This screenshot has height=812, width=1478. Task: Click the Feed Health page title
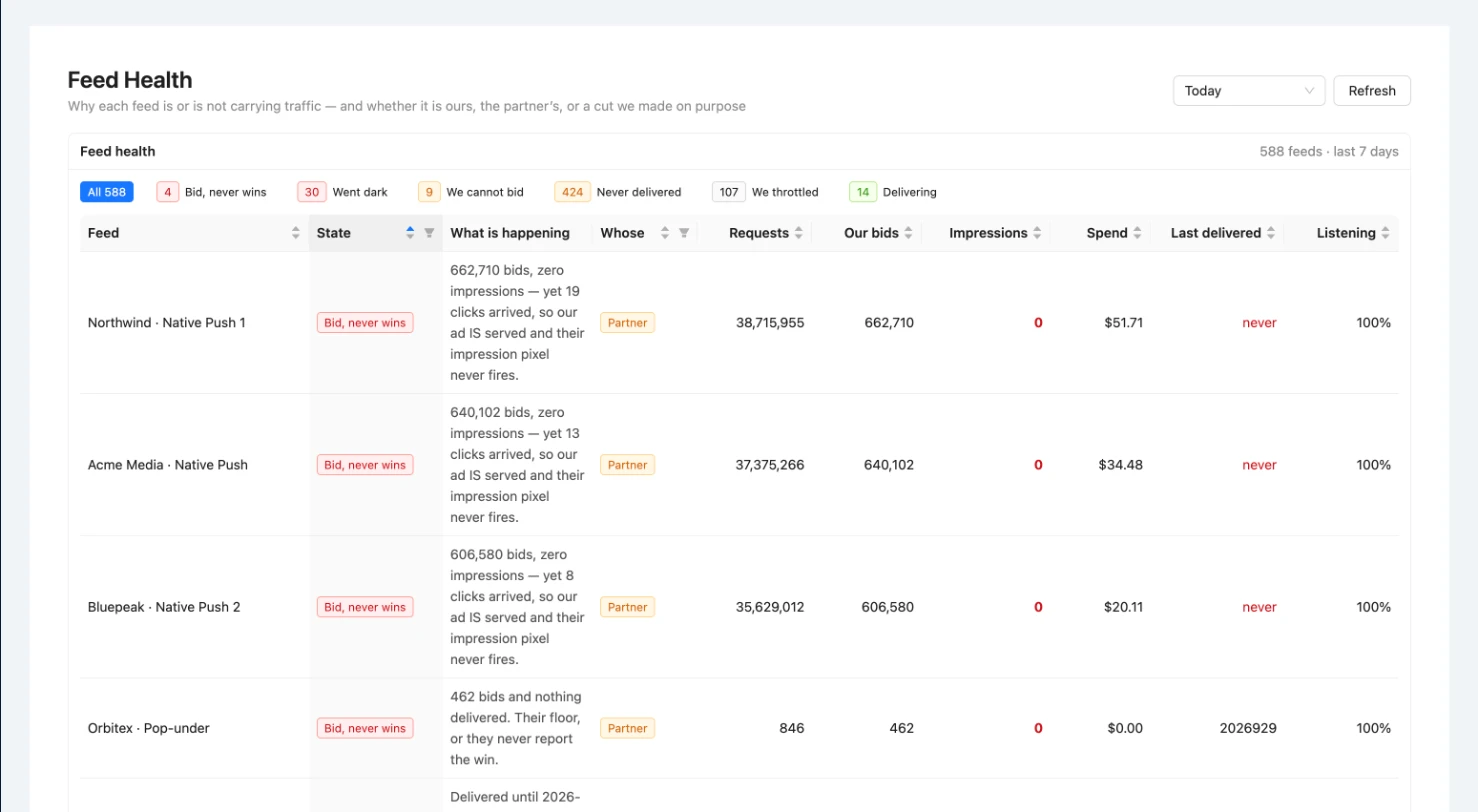coord(130,80)
